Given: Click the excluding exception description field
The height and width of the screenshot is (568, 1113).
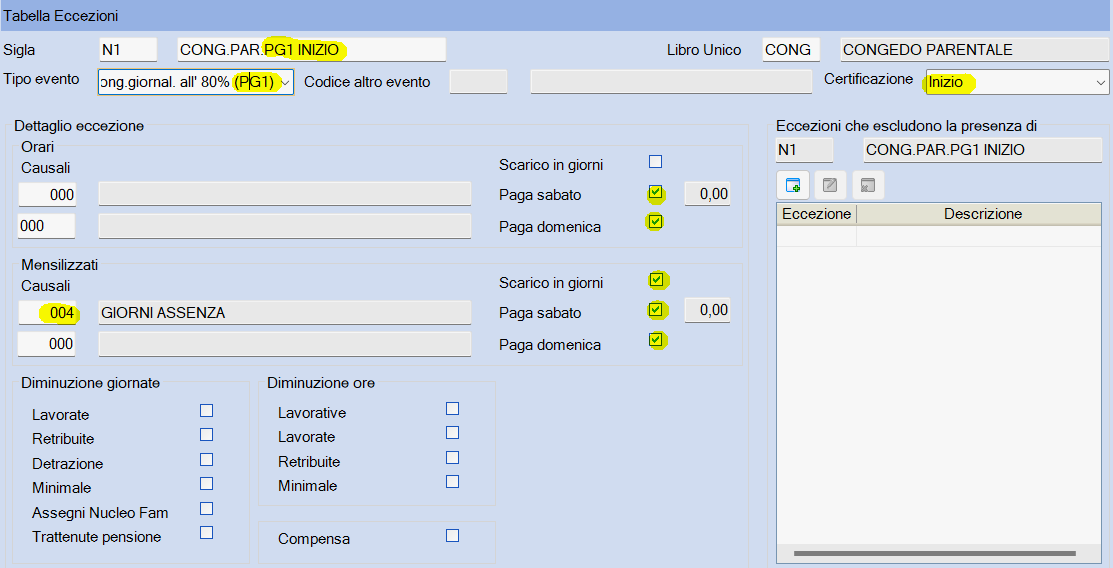Looking at the screenshot, I should pos(982,150).
